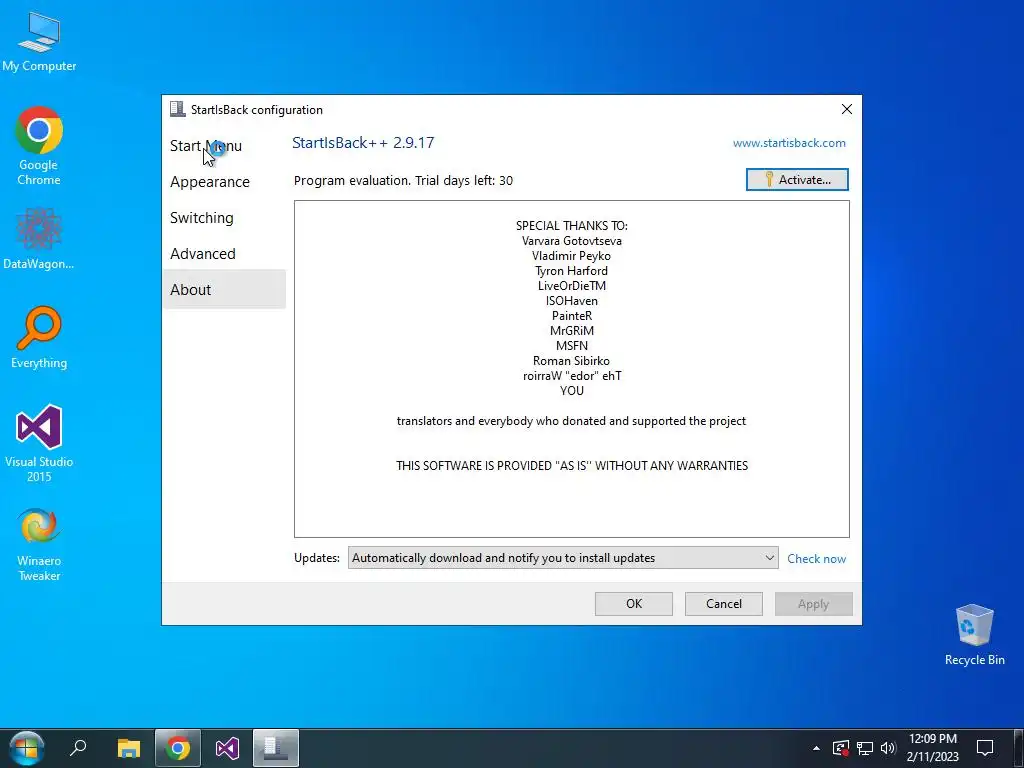Go to the Advanced tab
This screenshot has width=1024, height=768.
tap(202, 253)
